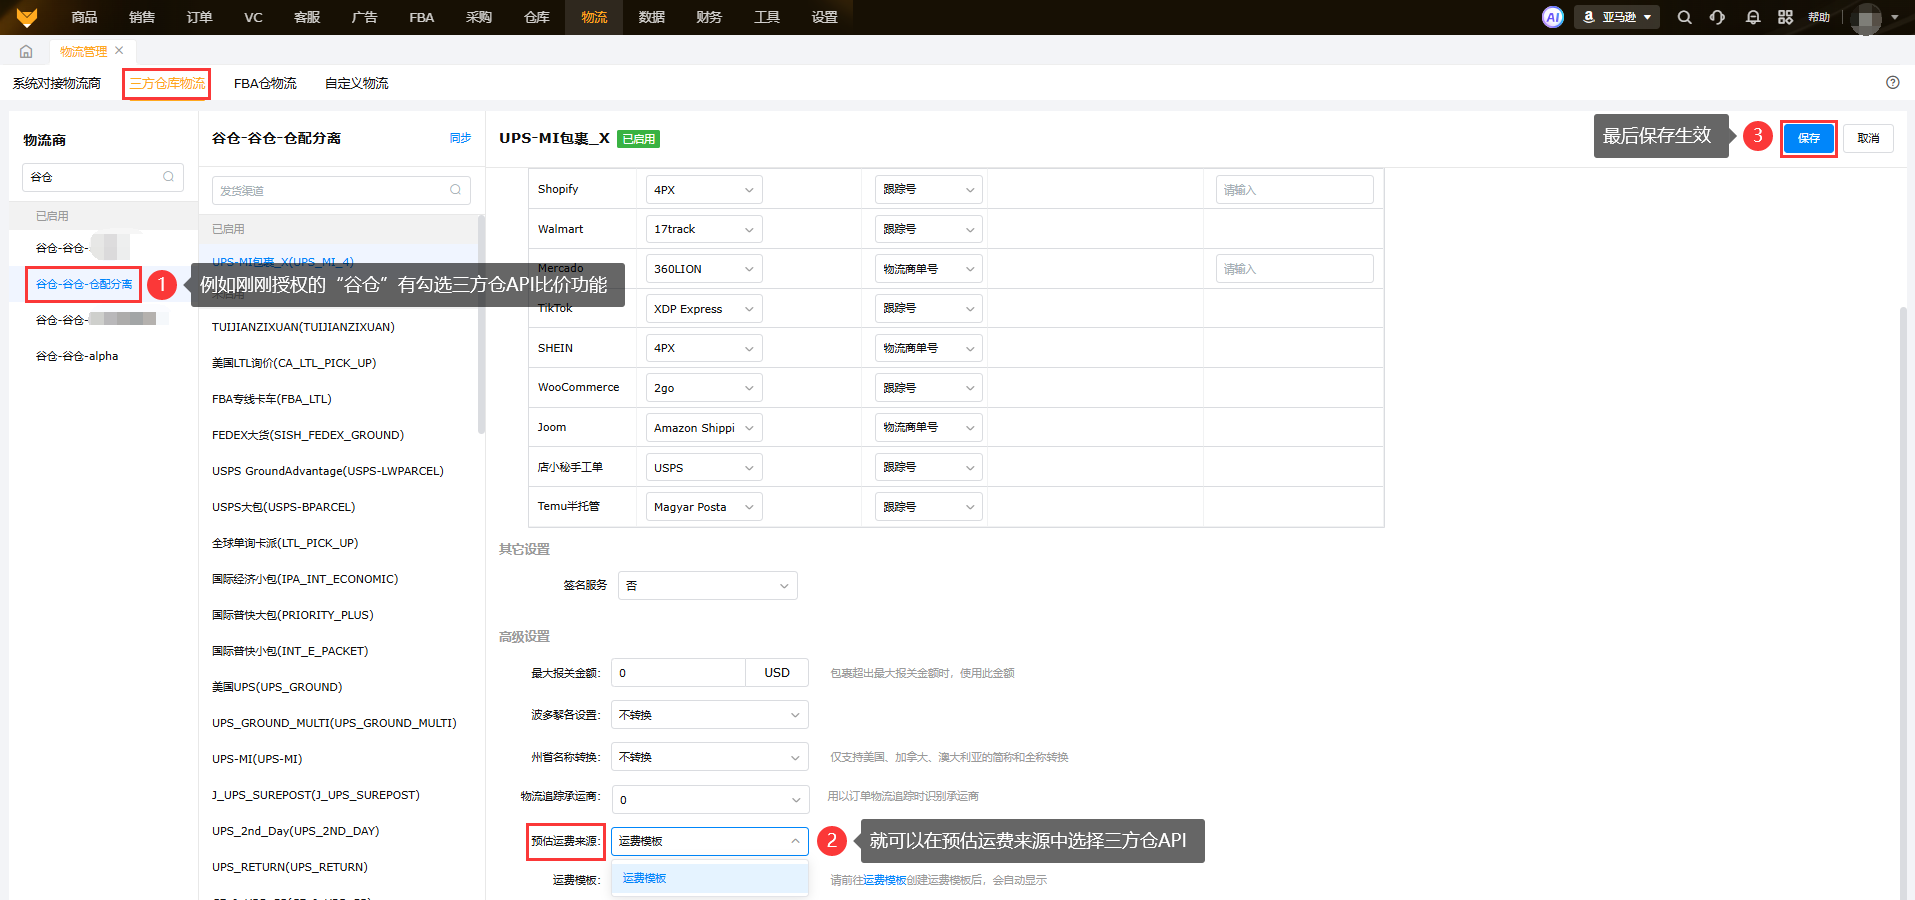Follow the 运费模板 link in the hint text
Viewport: 1915px width, 900px height.
point(884,880)
